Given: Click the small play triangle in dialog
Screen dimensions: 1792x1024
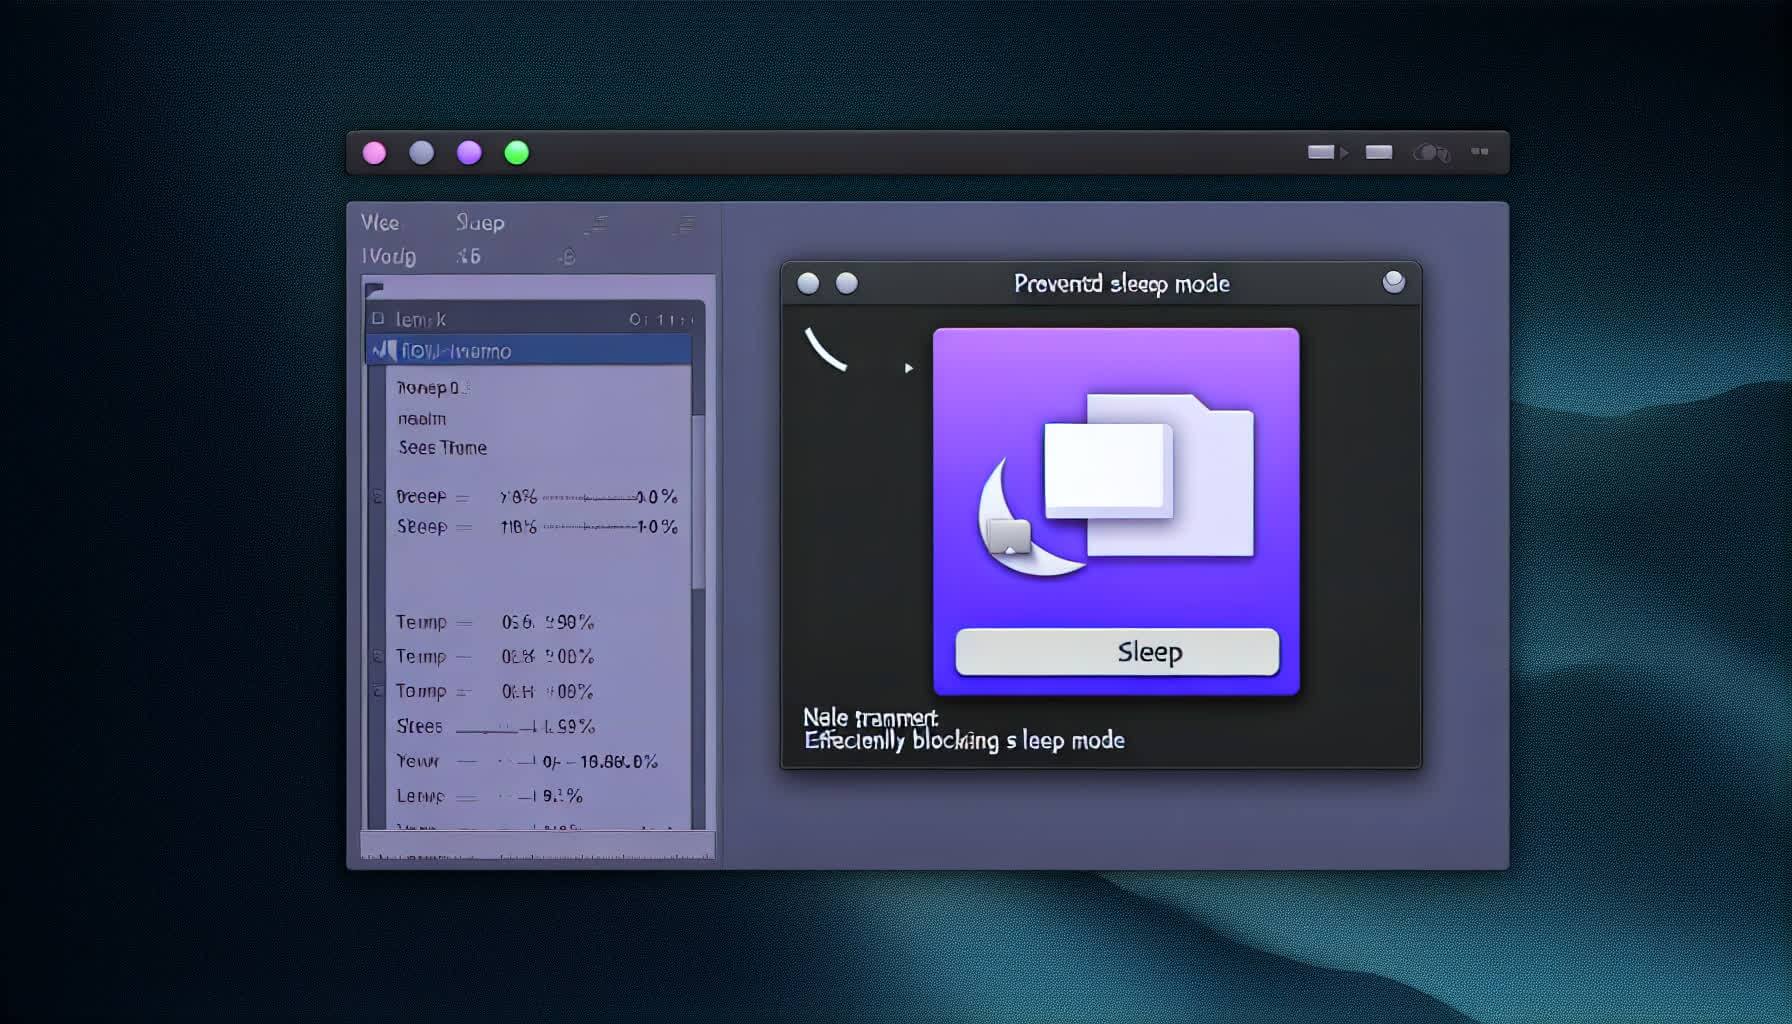Looking at the screenshot, I should (908, 368).
